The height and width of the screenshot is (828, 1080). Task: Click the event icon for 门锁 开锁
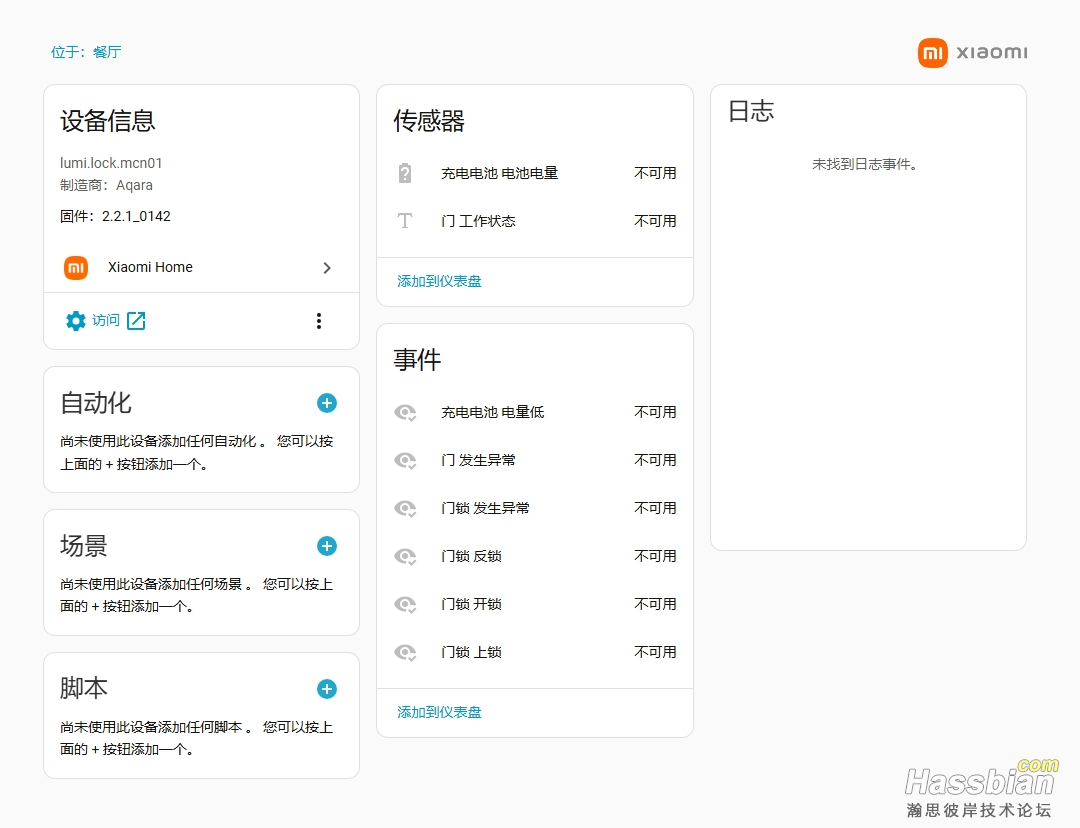click(x=405, y=604)
